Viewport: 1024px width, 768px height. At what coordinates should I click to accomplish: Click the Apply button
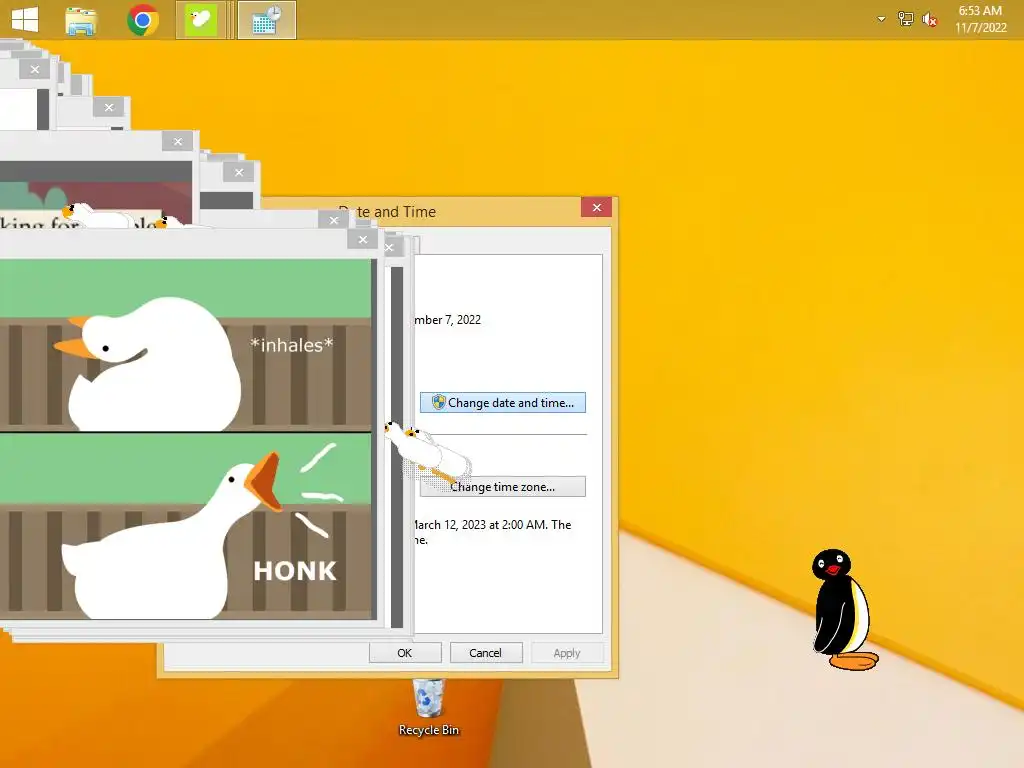tap(567, 653)
